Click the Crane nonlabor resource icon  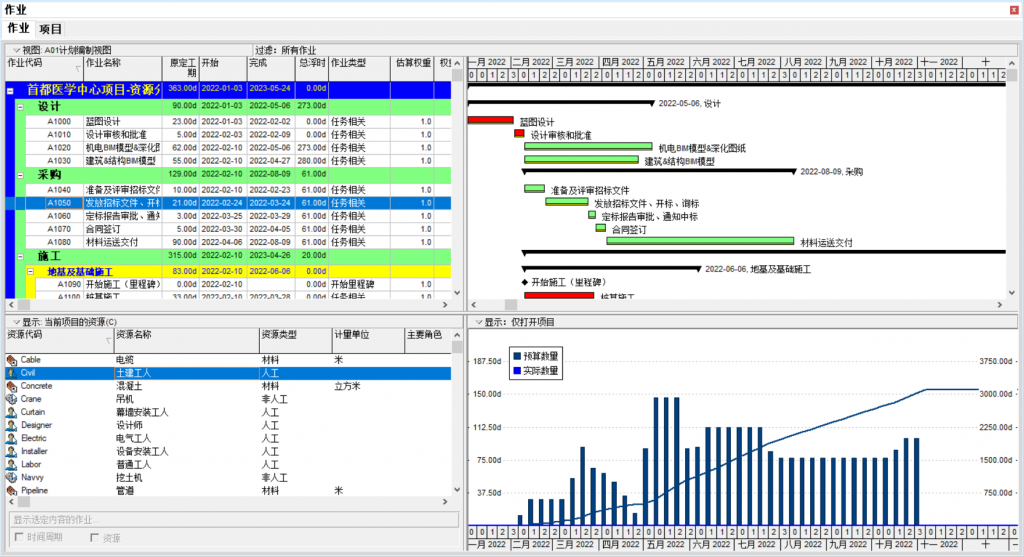point(12,399)
